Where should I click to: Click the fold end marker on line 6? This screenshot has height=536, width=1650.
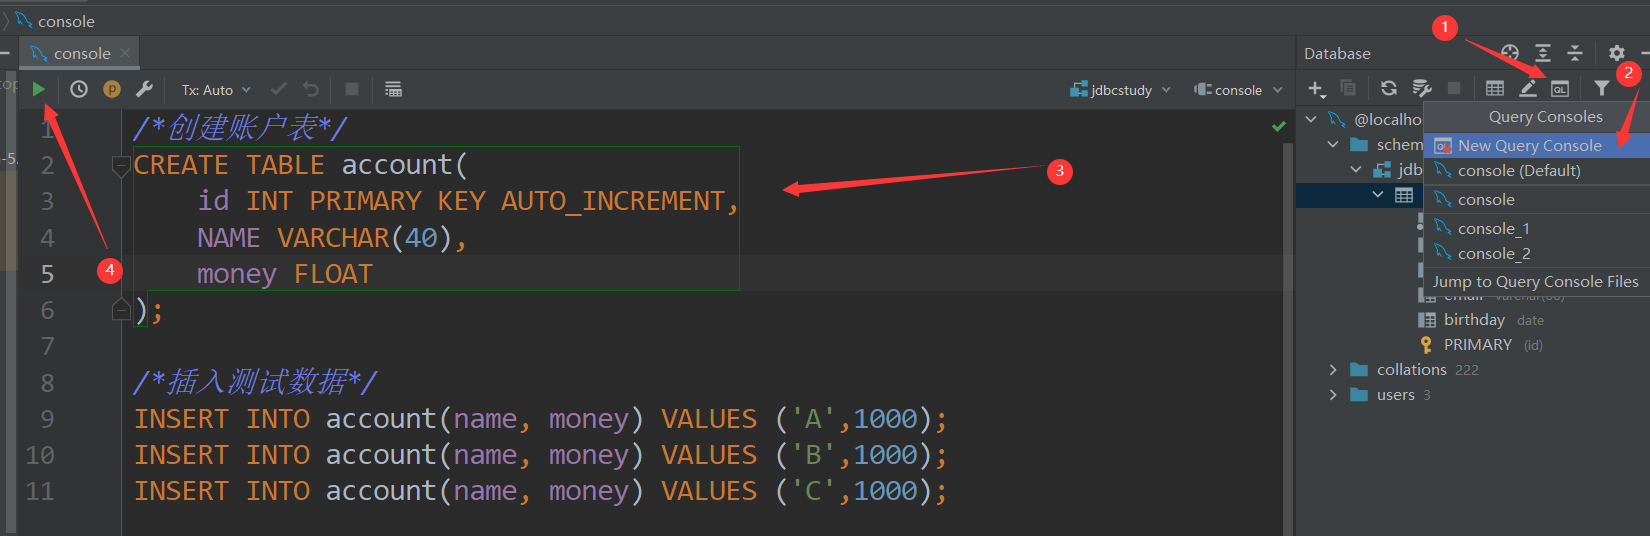point(121,309)
